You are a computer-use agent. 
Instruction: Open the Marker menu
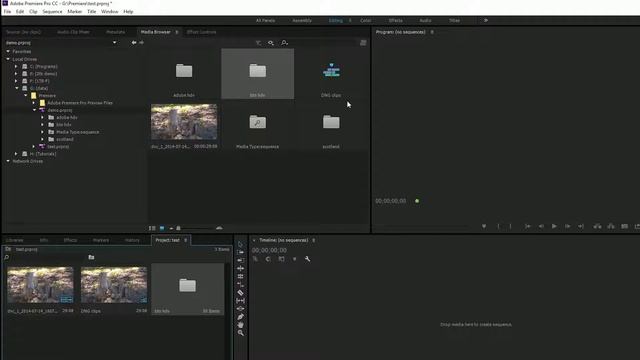click(75, 11)
